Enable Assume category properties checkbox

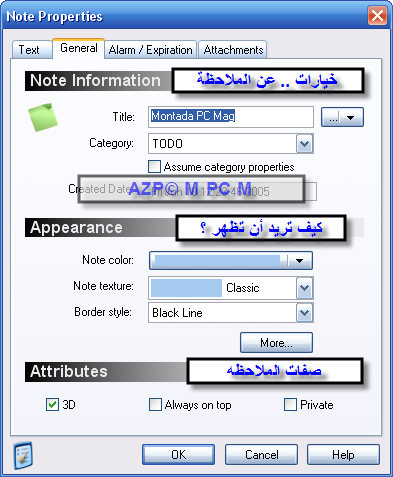pos(154,166)
